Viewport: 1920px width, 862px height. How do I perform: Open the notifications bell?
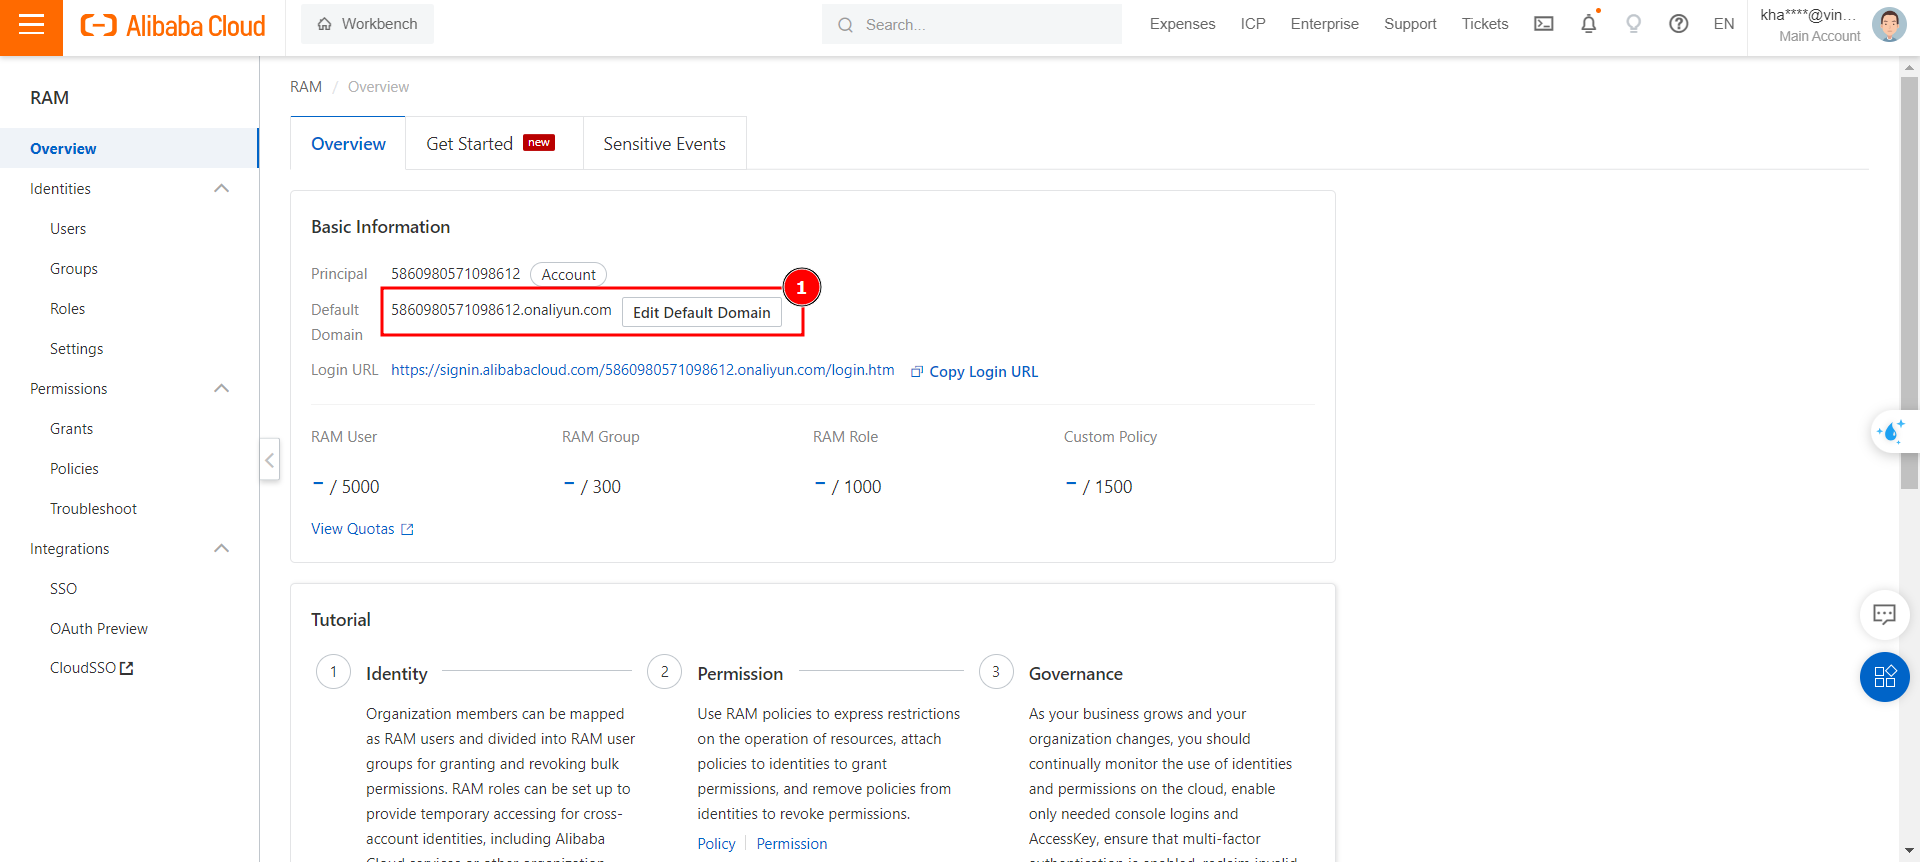[1588, 24]
